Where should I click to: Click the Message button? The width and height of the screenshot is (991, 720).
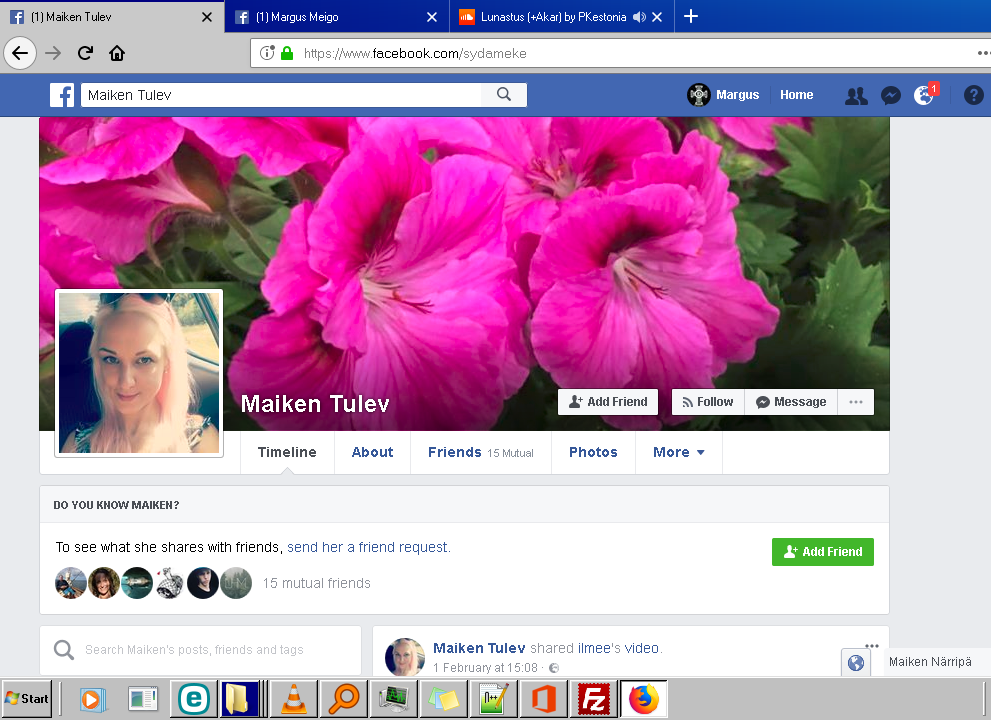coord(791,402)
